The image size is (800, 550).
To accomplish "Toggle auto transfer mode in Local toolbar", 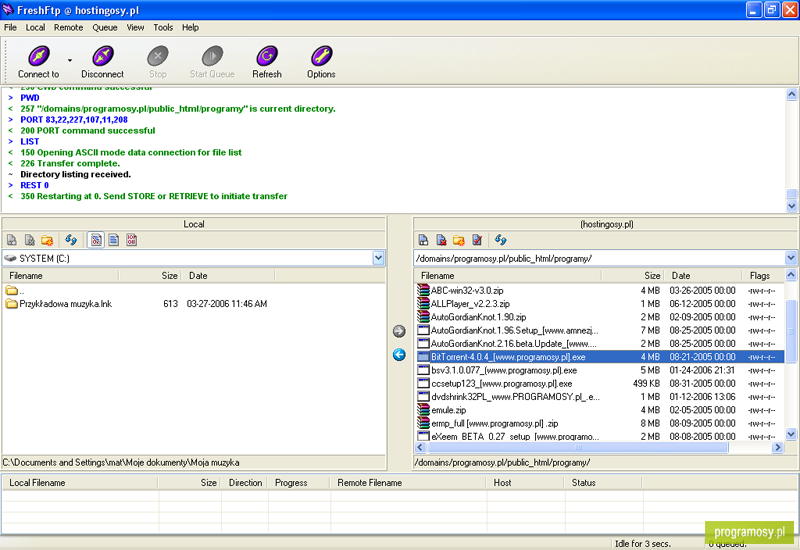I will point(96,240).
